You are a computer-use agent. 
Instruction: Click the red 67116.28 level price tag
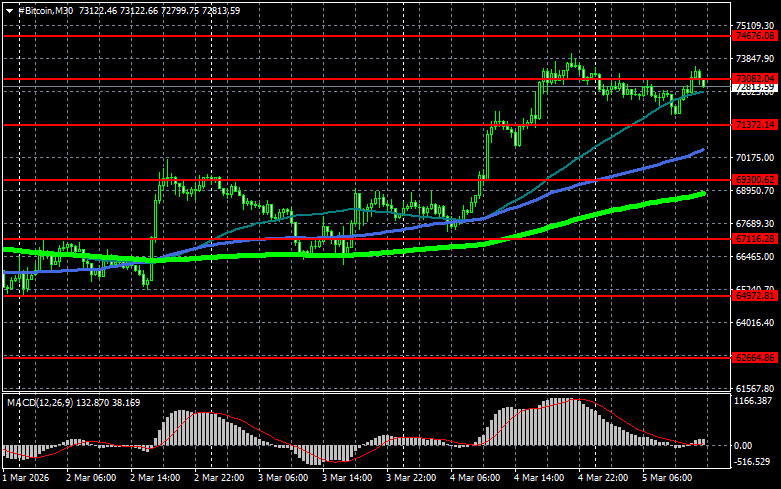tap(755, 239)
